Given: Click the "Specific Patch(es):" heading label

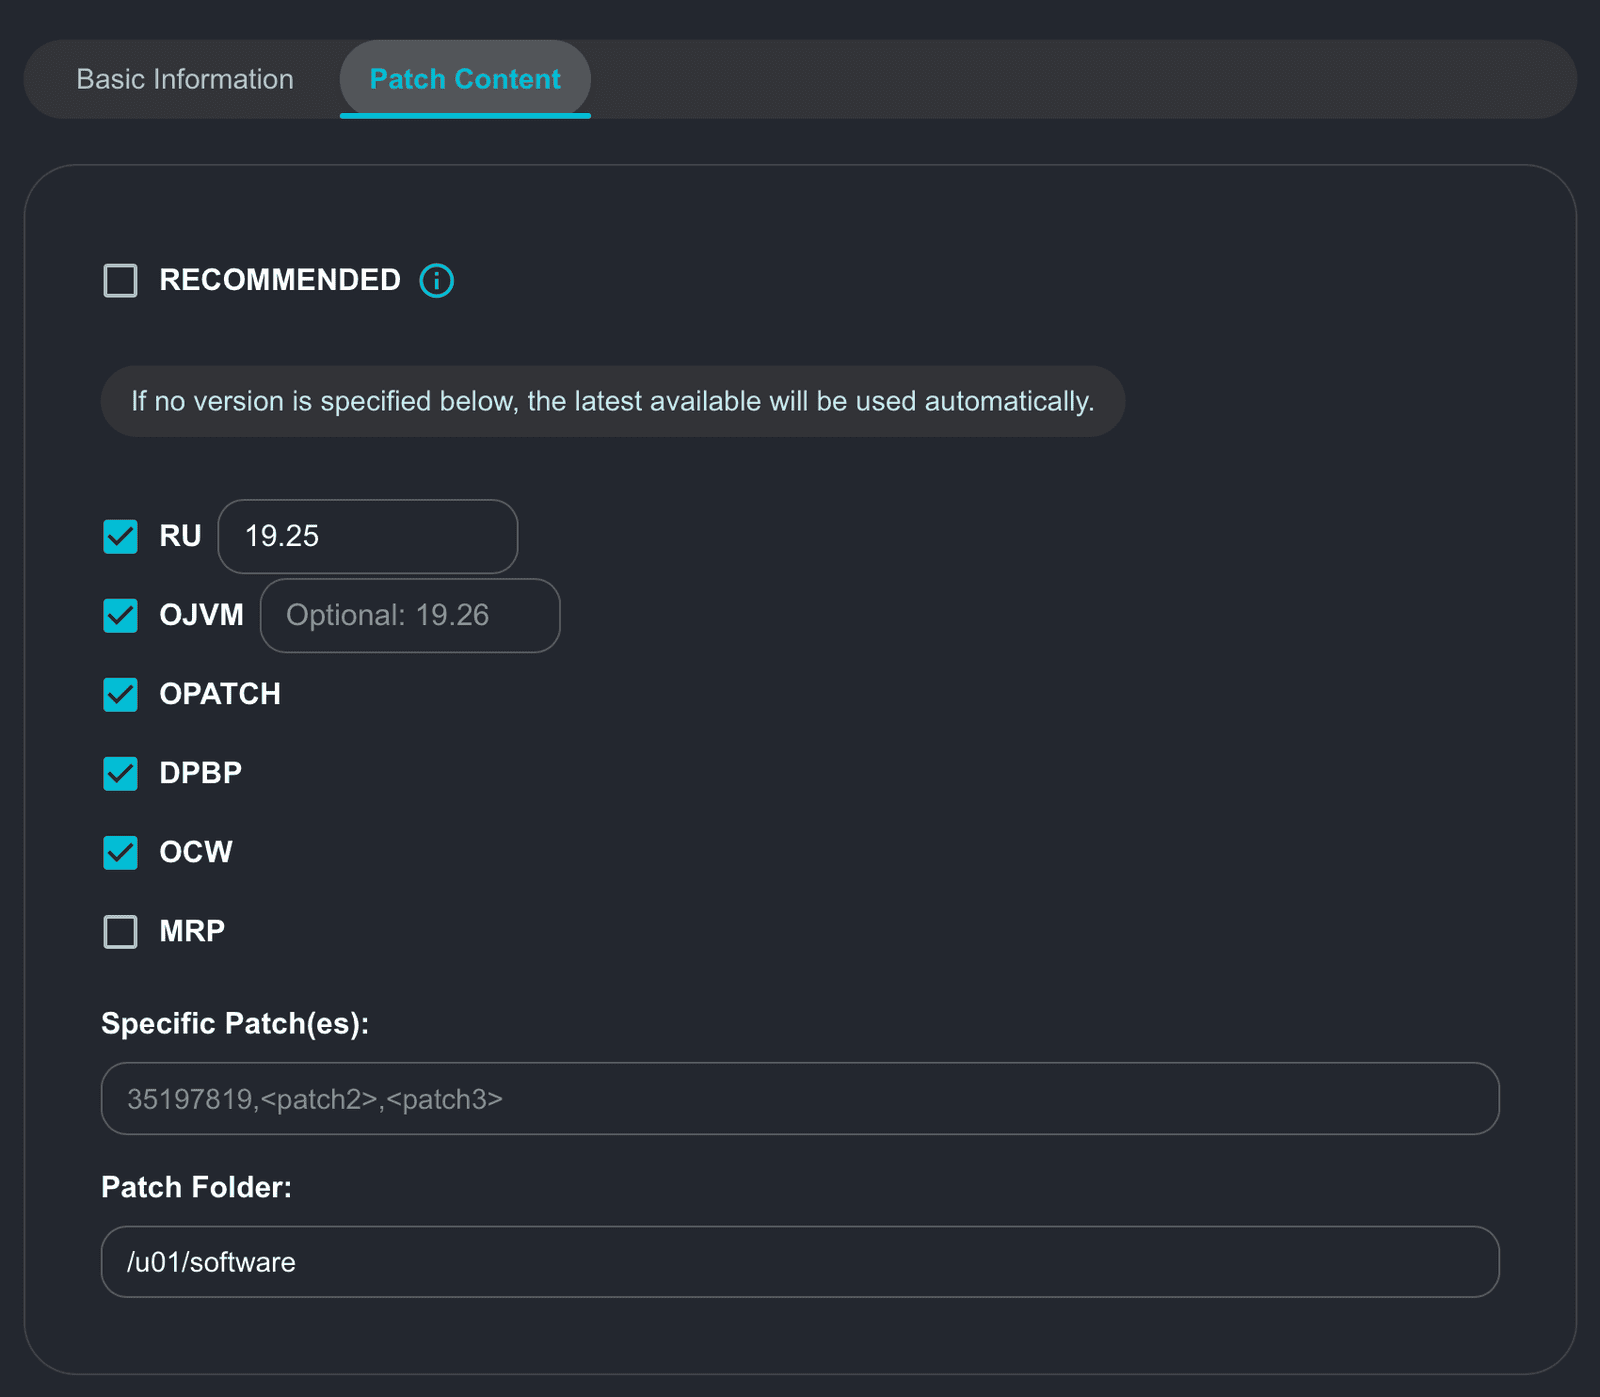Looking at the screenshot, I should (x=235, y=1024).
